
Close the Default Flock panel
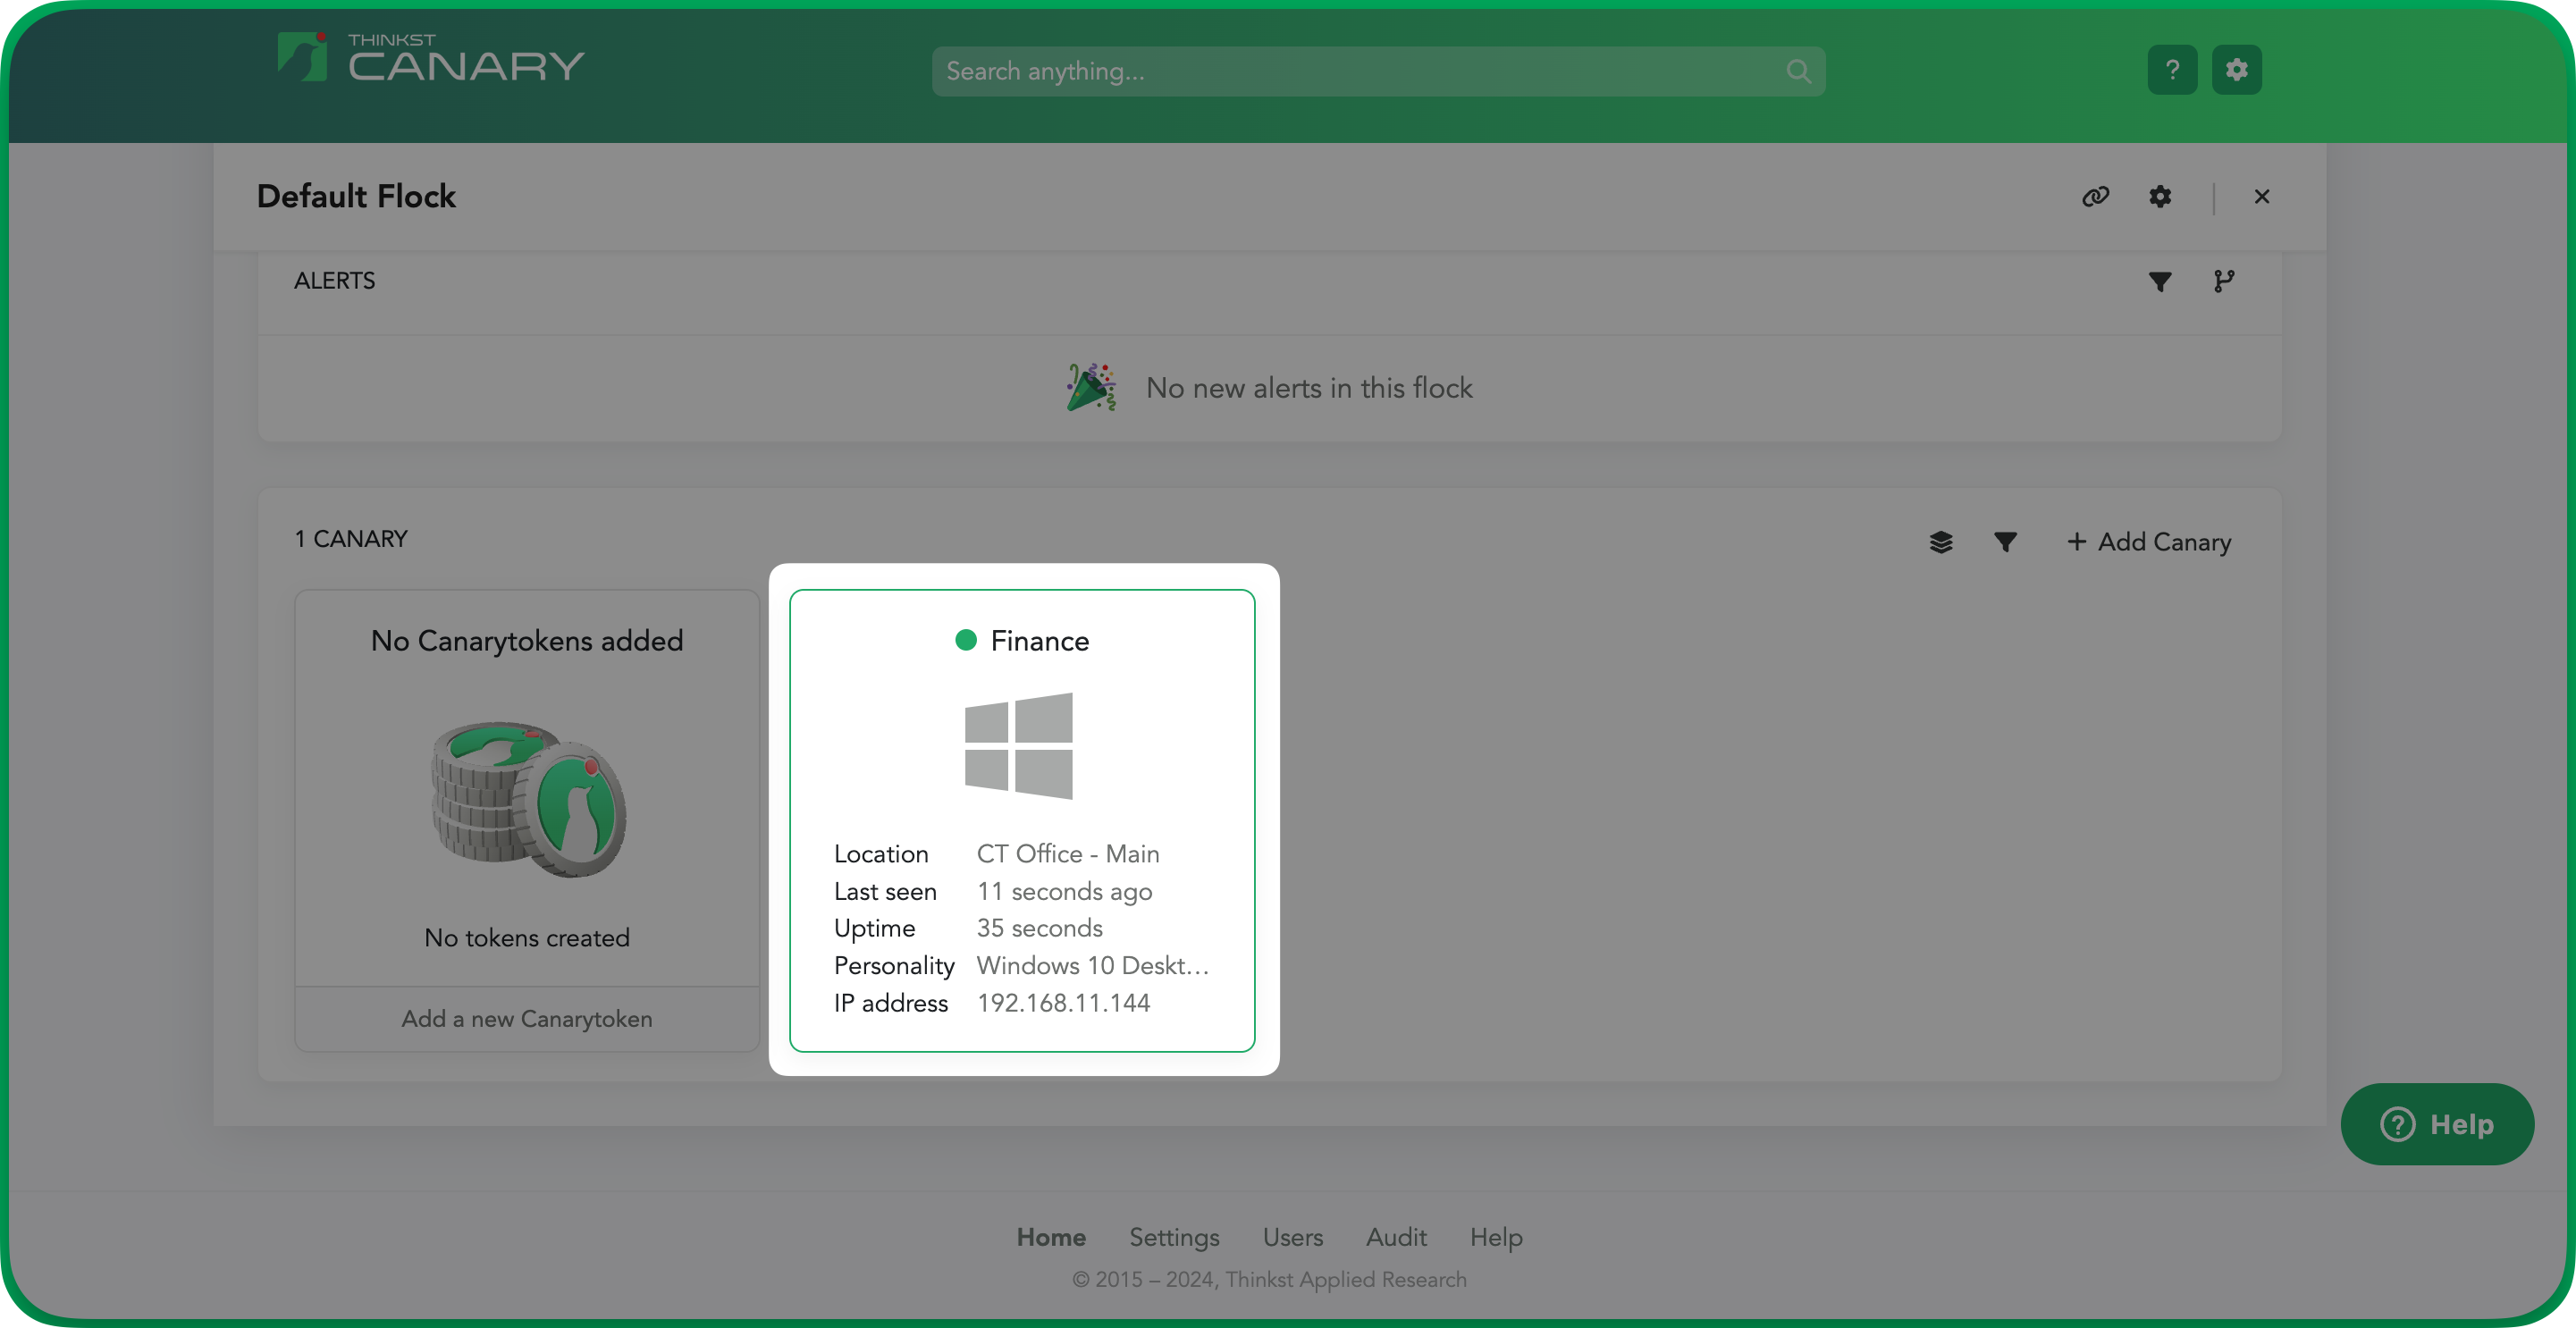coord(2262,196)
